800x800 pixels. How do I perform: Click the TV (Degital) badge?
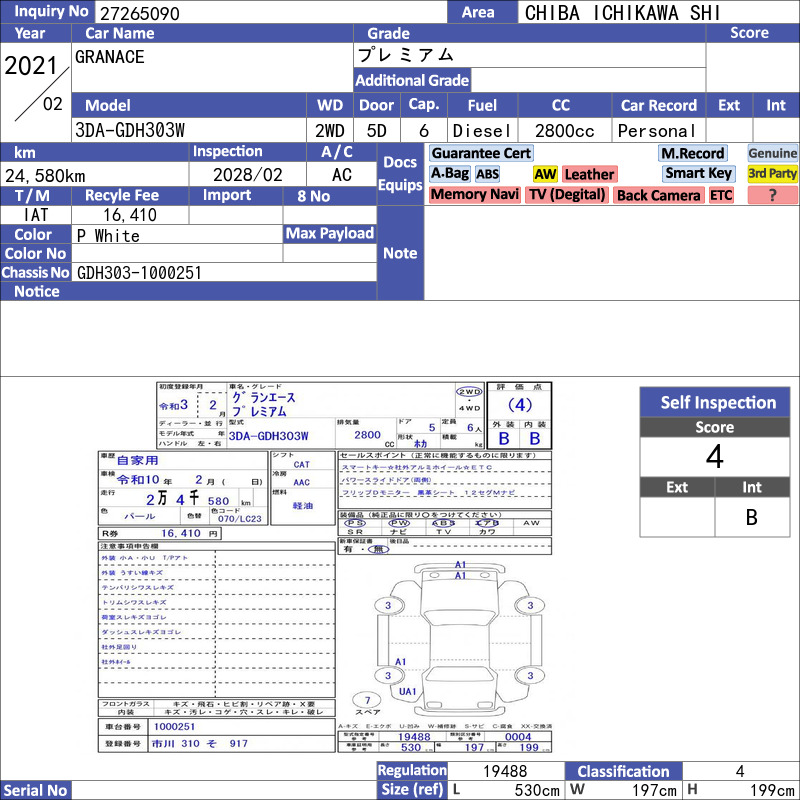pos(567,195)
